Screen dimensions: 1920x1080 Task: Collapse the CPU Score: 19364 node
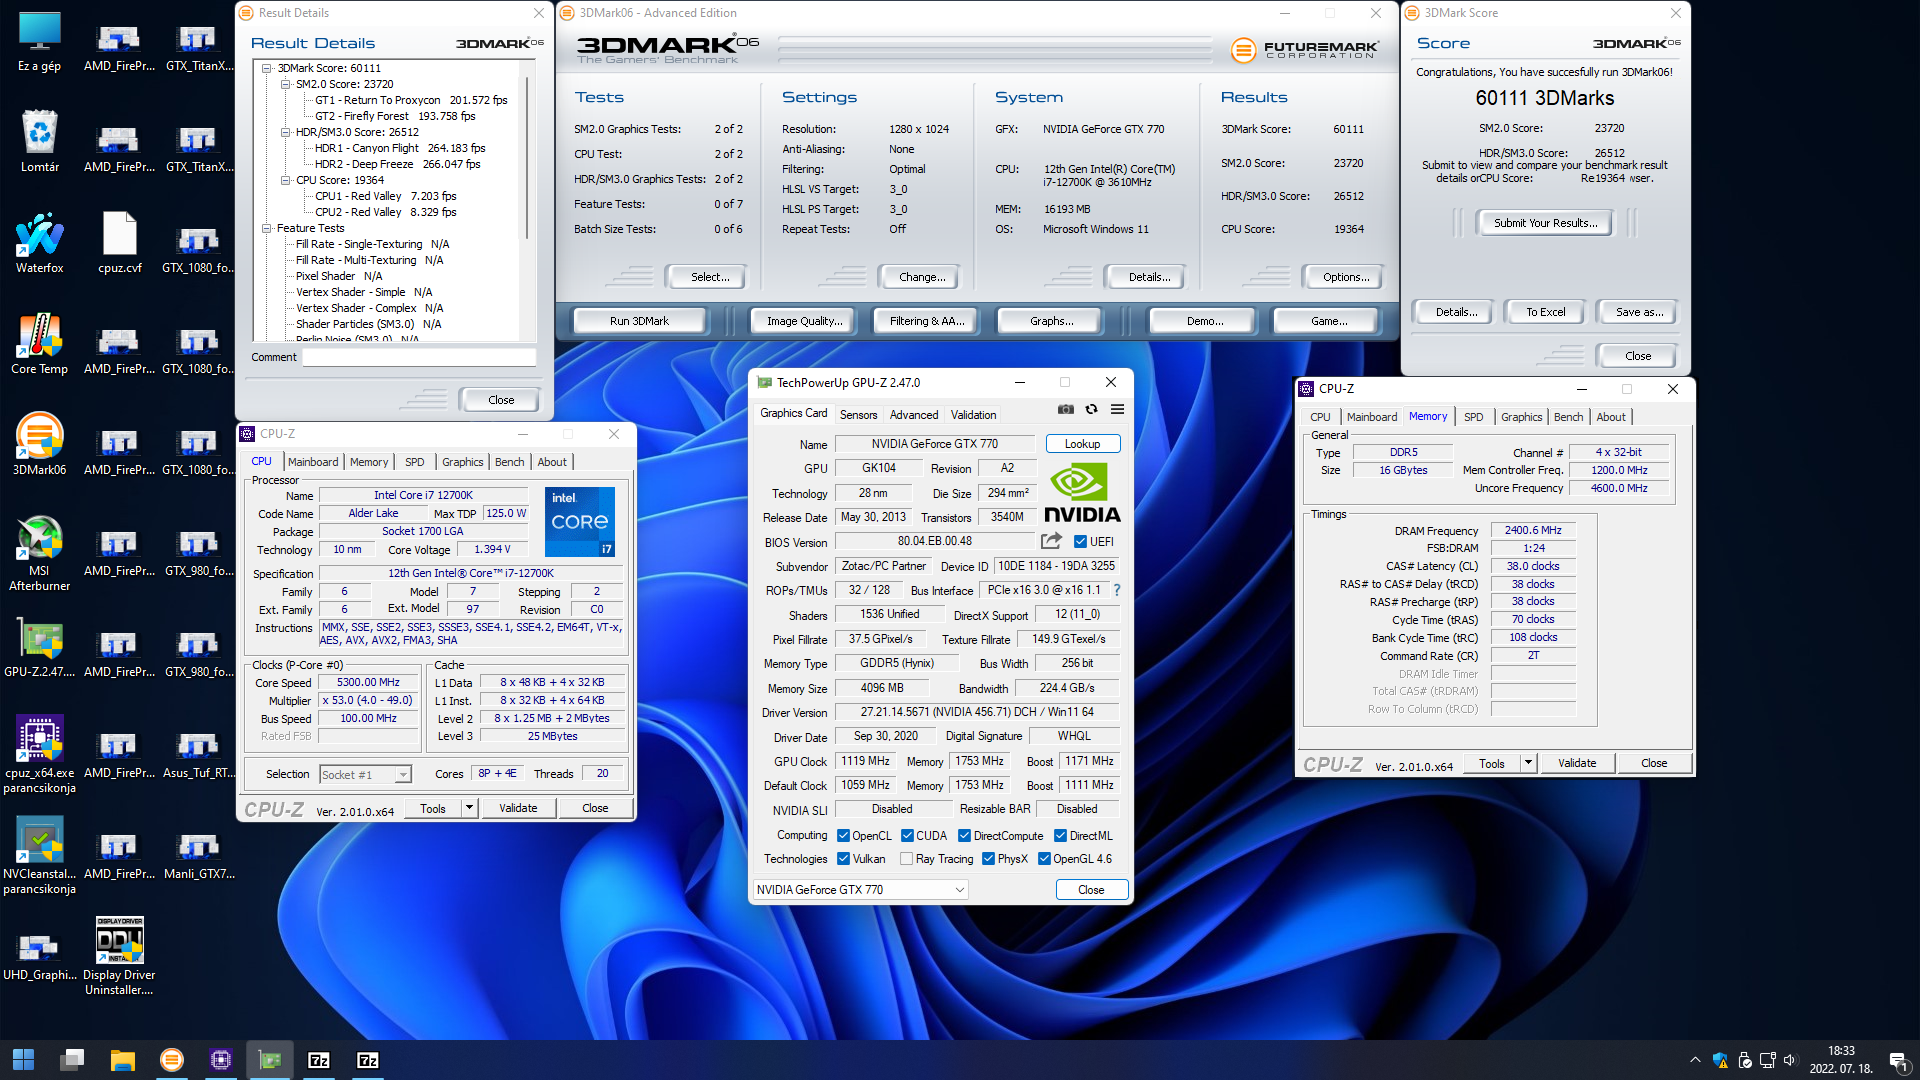pyautogui.click(x=285, y=181)
